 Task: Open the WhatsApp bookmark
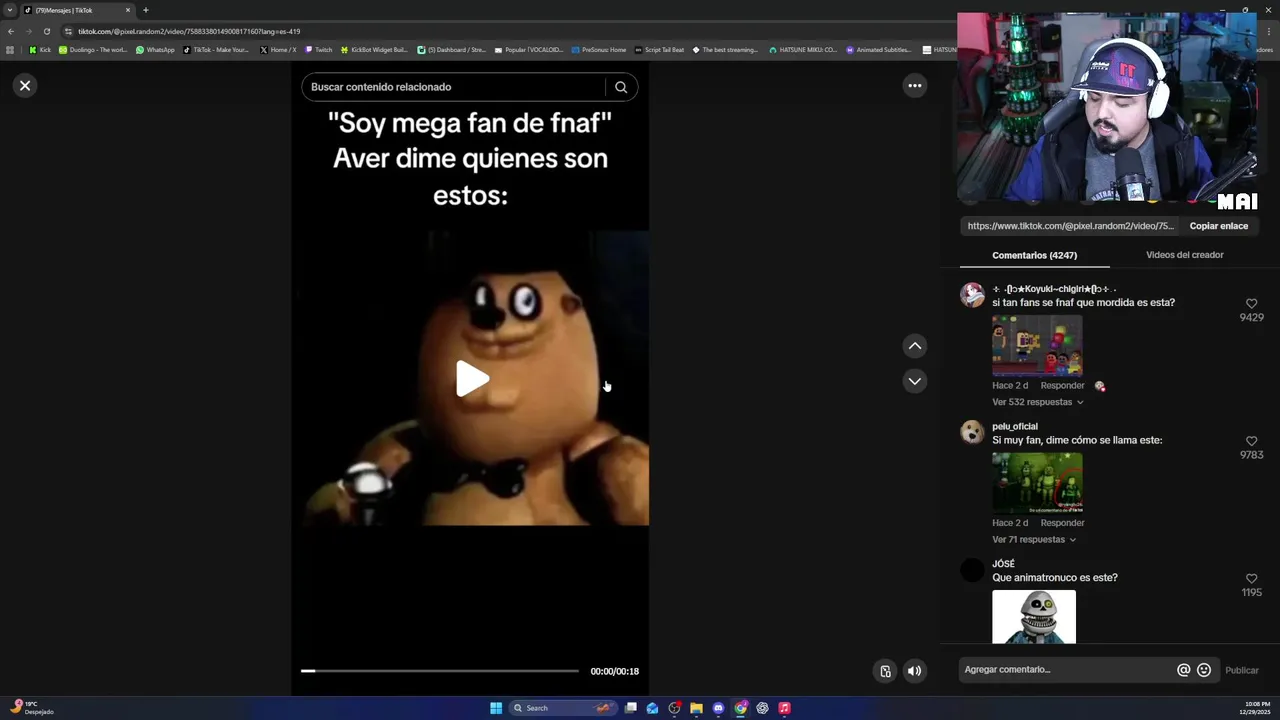(155, 50)
